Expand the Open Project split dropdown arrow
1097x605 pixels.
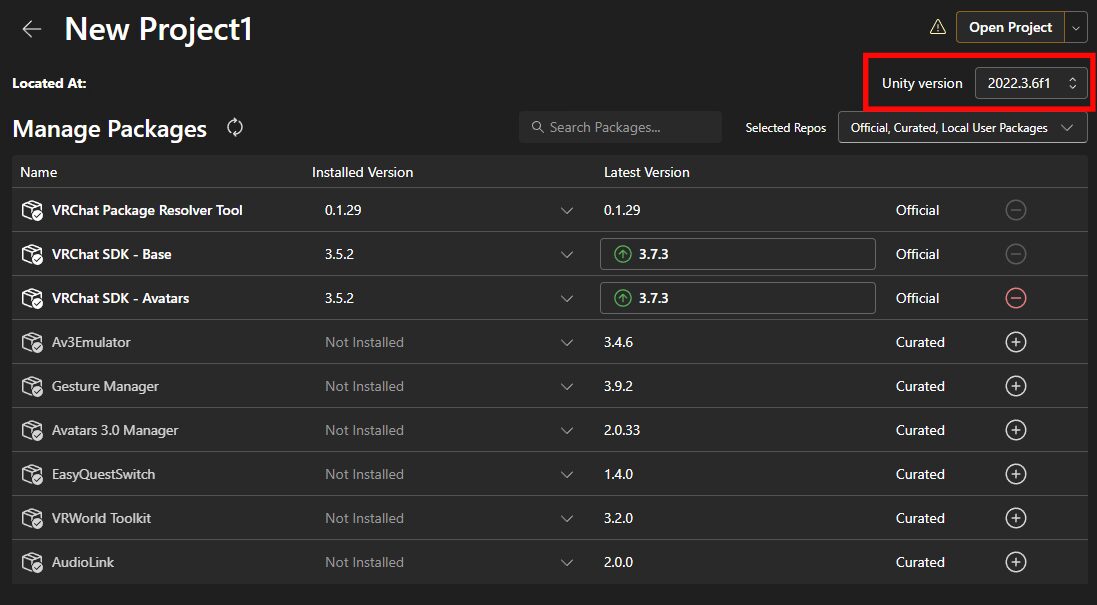(1076, 27)
